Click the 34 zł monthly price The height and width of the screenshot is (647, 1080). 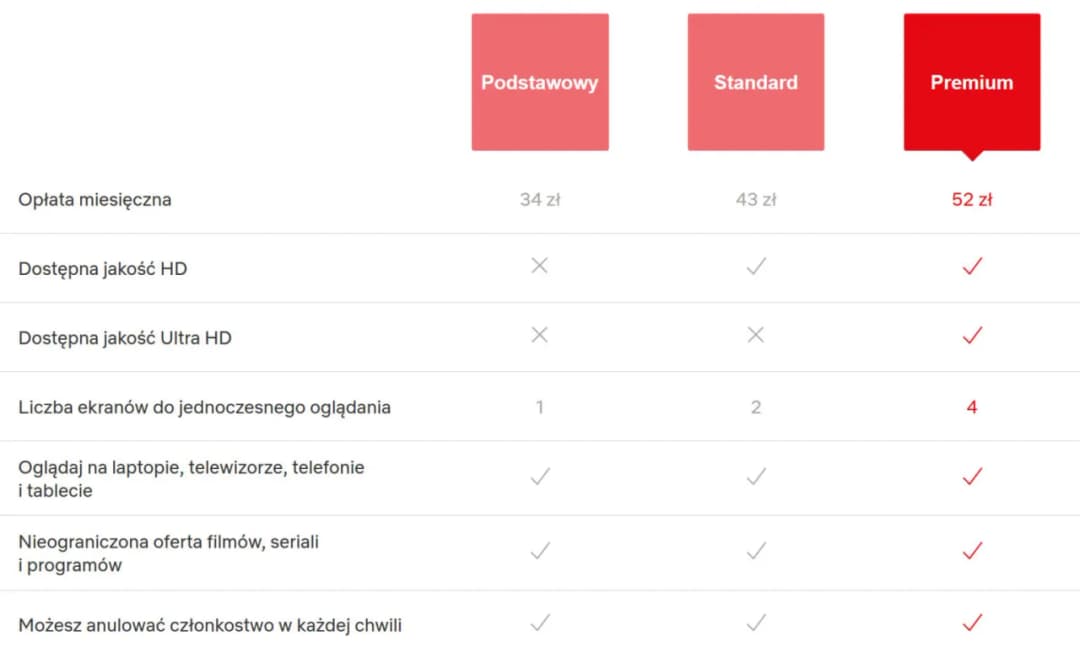(x=540, y=199)
